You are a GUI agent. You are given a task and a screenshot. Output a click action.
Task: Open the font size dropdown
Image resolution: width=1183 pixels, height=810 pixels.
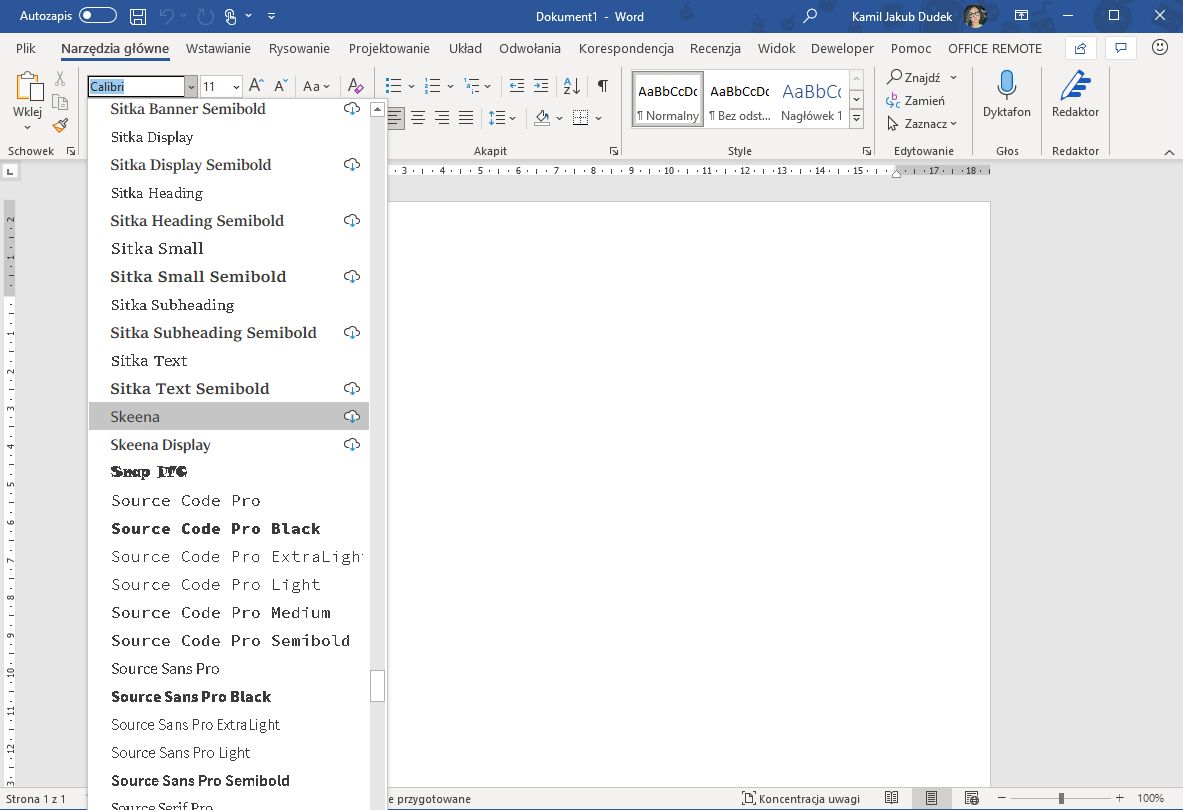[236, 87]
